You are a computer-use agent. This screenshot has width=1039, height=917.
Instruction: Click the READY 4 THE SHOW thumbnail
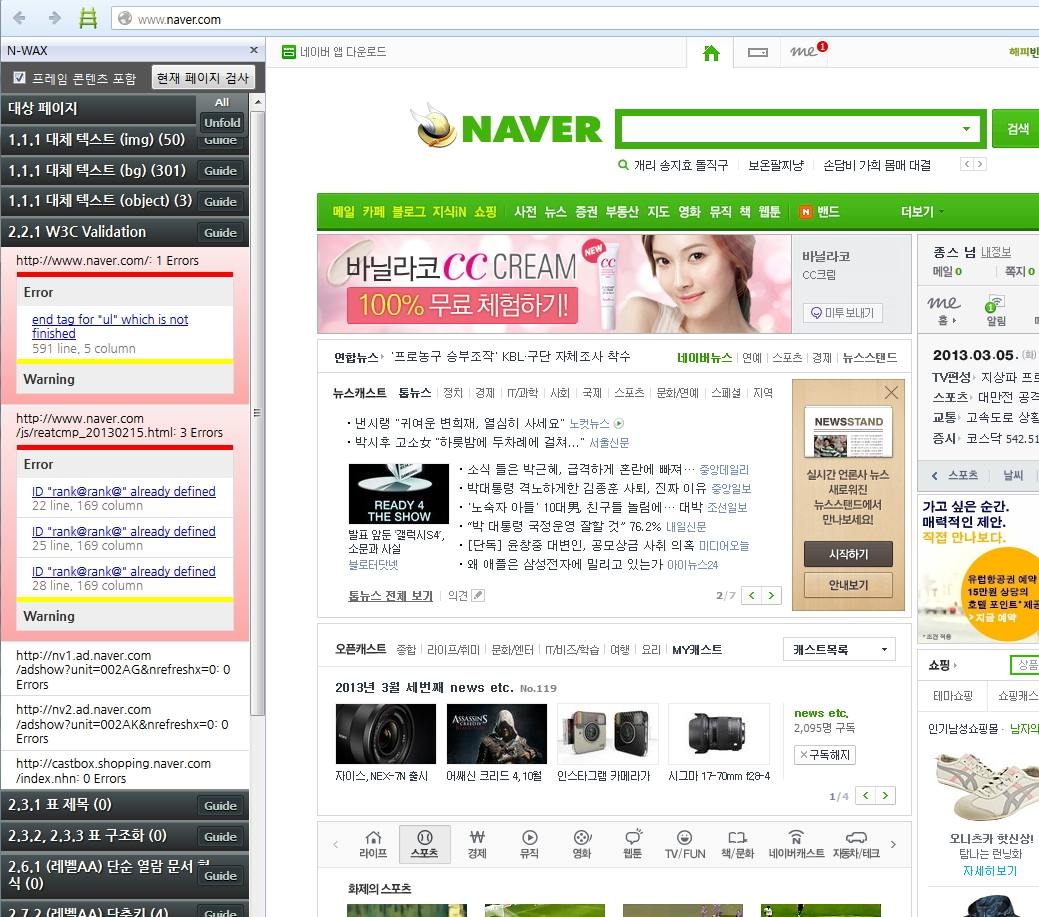tap(399, 494)
